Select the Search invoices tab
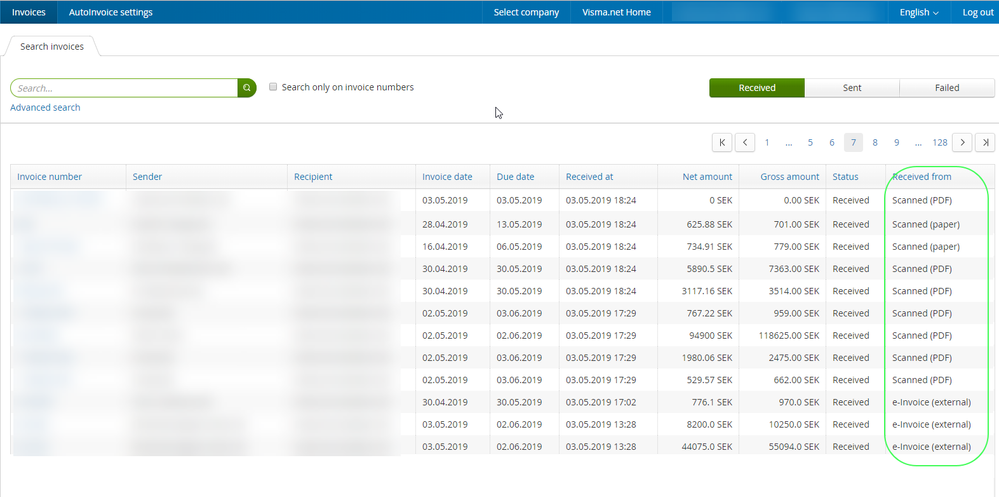999x497 pixels. tap(52, 47)
